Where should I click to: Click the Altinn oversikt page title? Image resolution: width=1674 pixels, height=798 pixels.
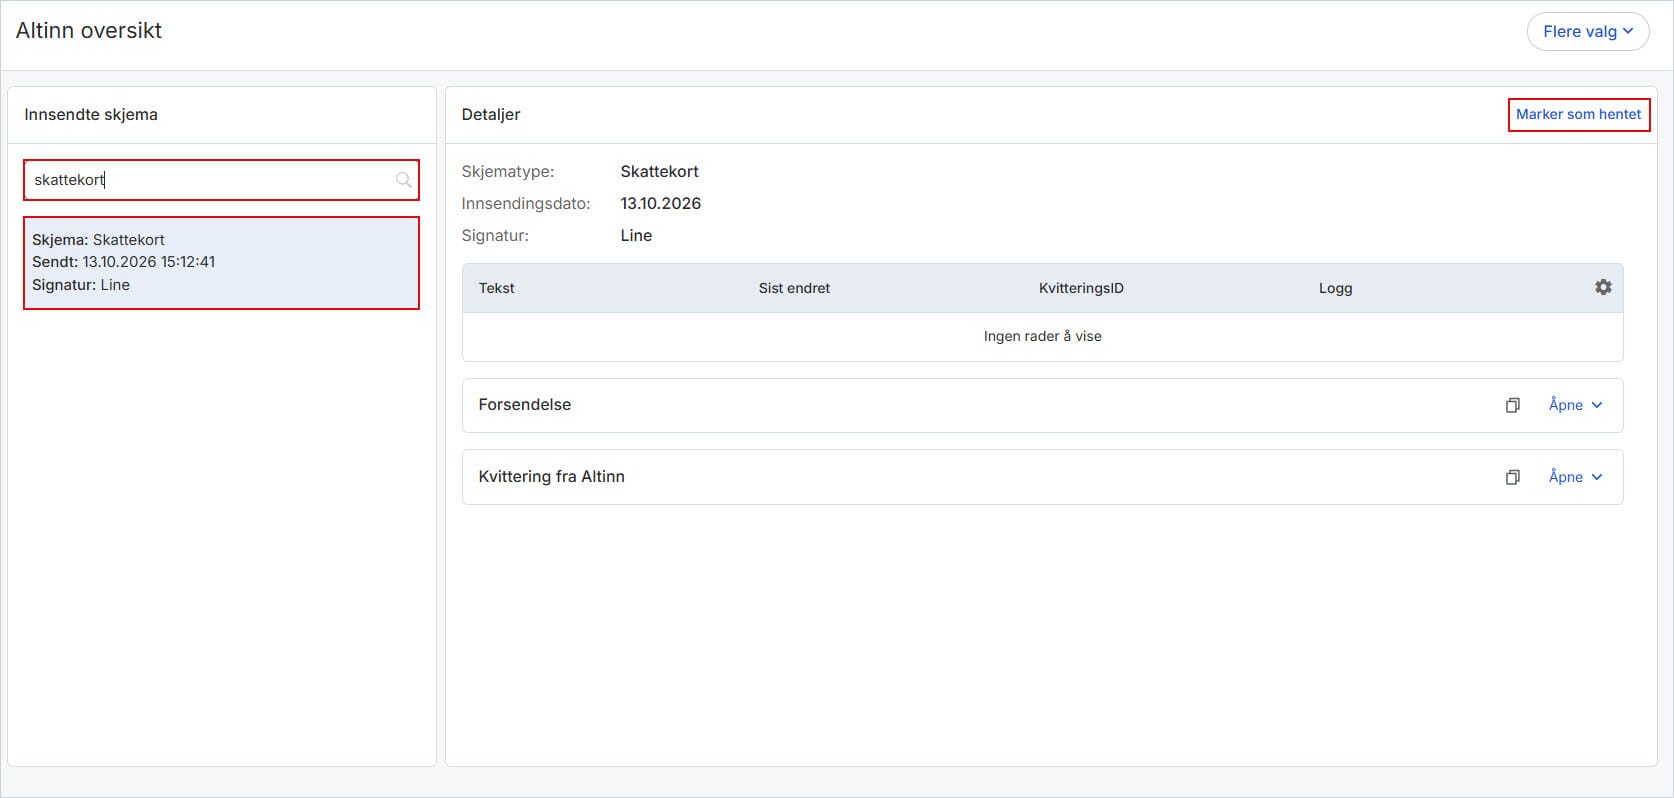pyautogui.click(x=89, y=30)
